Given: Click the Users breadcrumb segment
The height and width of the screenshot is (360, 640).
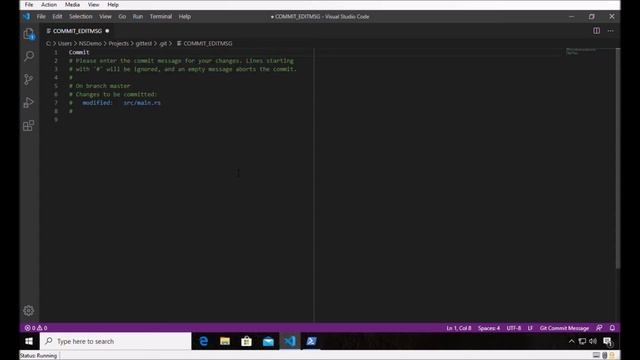Looking at the screenshot, I should (65, 43).
